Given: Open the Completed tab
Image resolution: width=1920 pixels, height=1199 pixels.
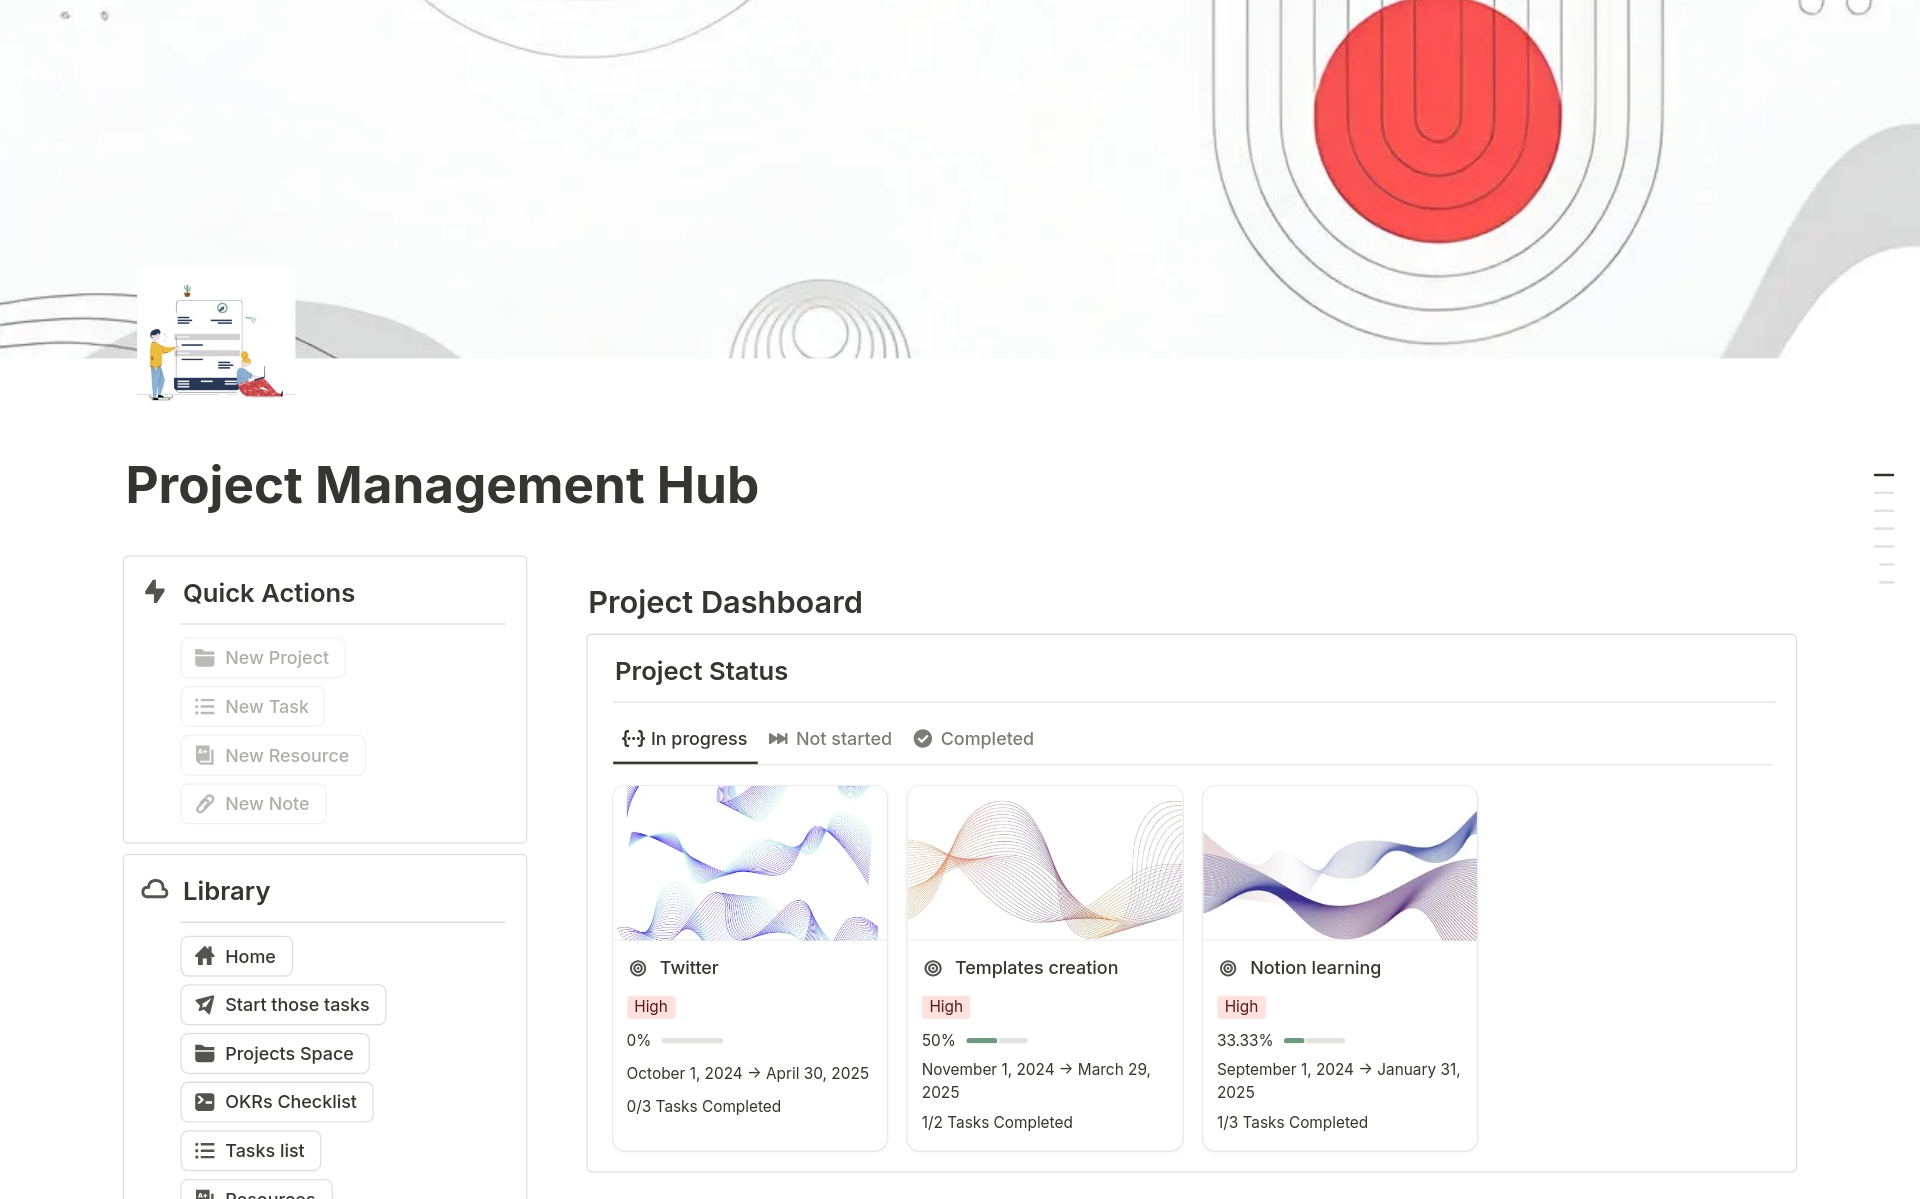Looking at the screenshot, I should (986, 738).
